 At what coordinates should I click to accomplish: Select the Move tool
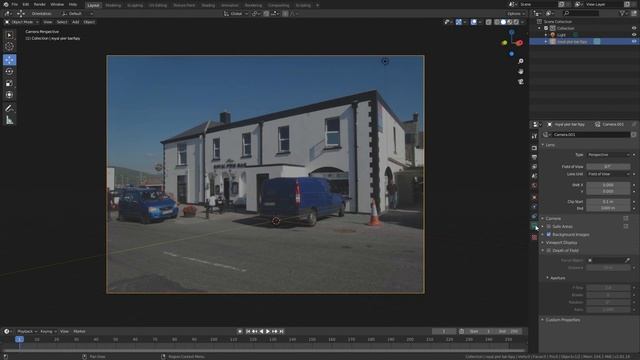tap(9, 60)
